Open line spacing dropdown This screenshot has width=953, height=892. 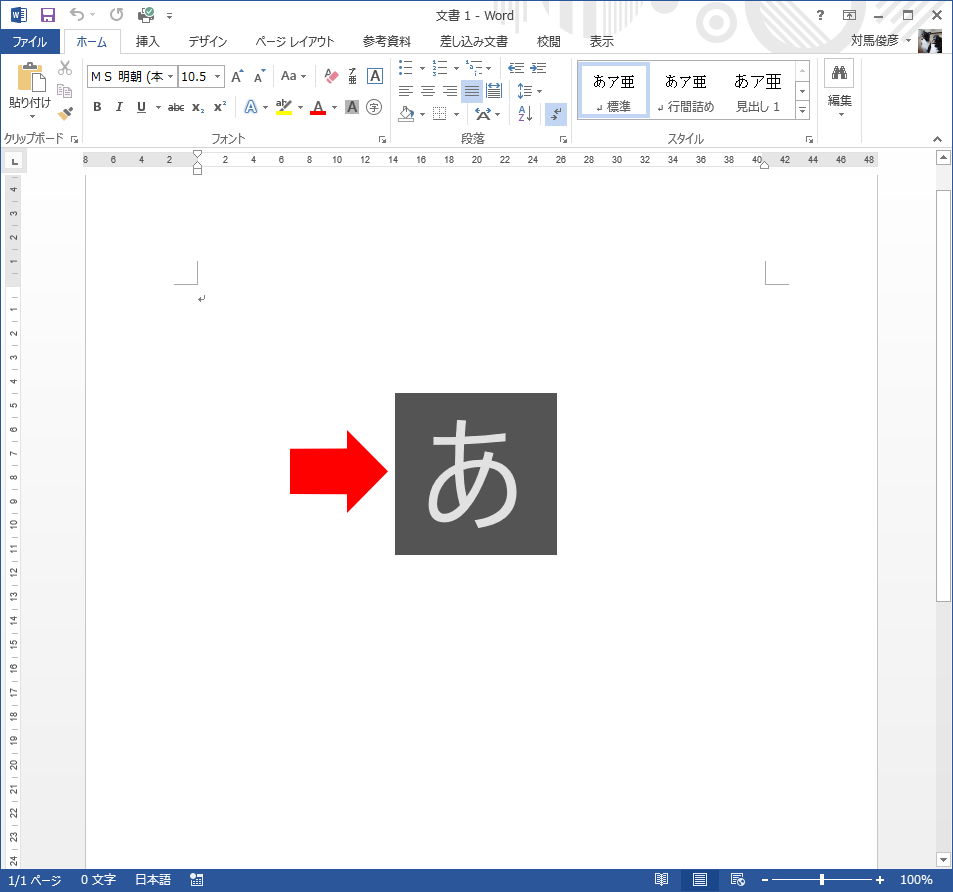tap(529, 91)
